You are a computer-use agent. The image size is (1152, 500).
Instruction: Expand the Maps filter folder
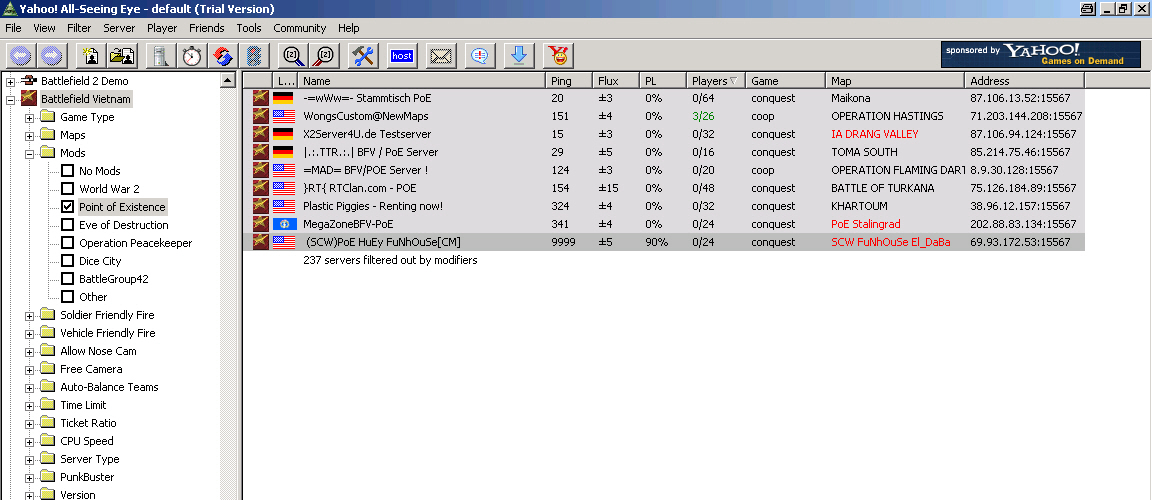point(29,135)
